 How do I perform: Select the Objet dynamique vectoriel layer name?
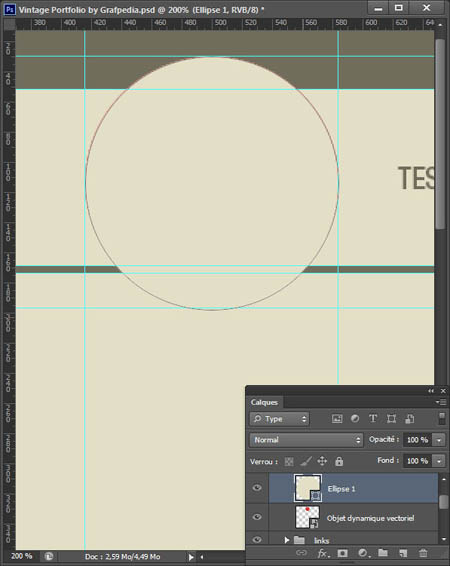(370, 518)
